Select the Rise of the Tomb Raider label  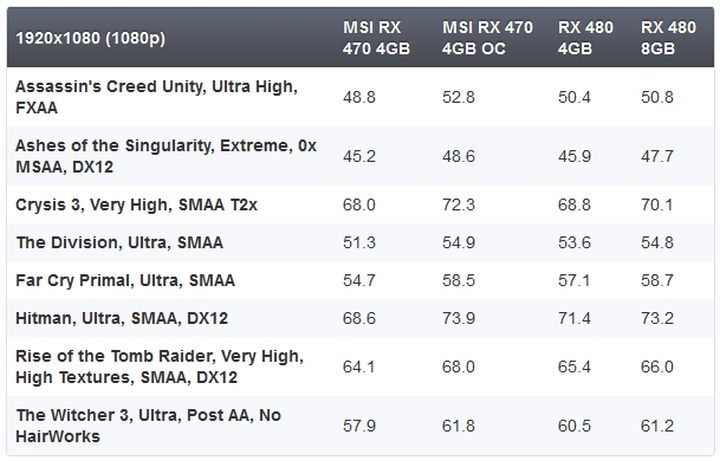(159, 366)
